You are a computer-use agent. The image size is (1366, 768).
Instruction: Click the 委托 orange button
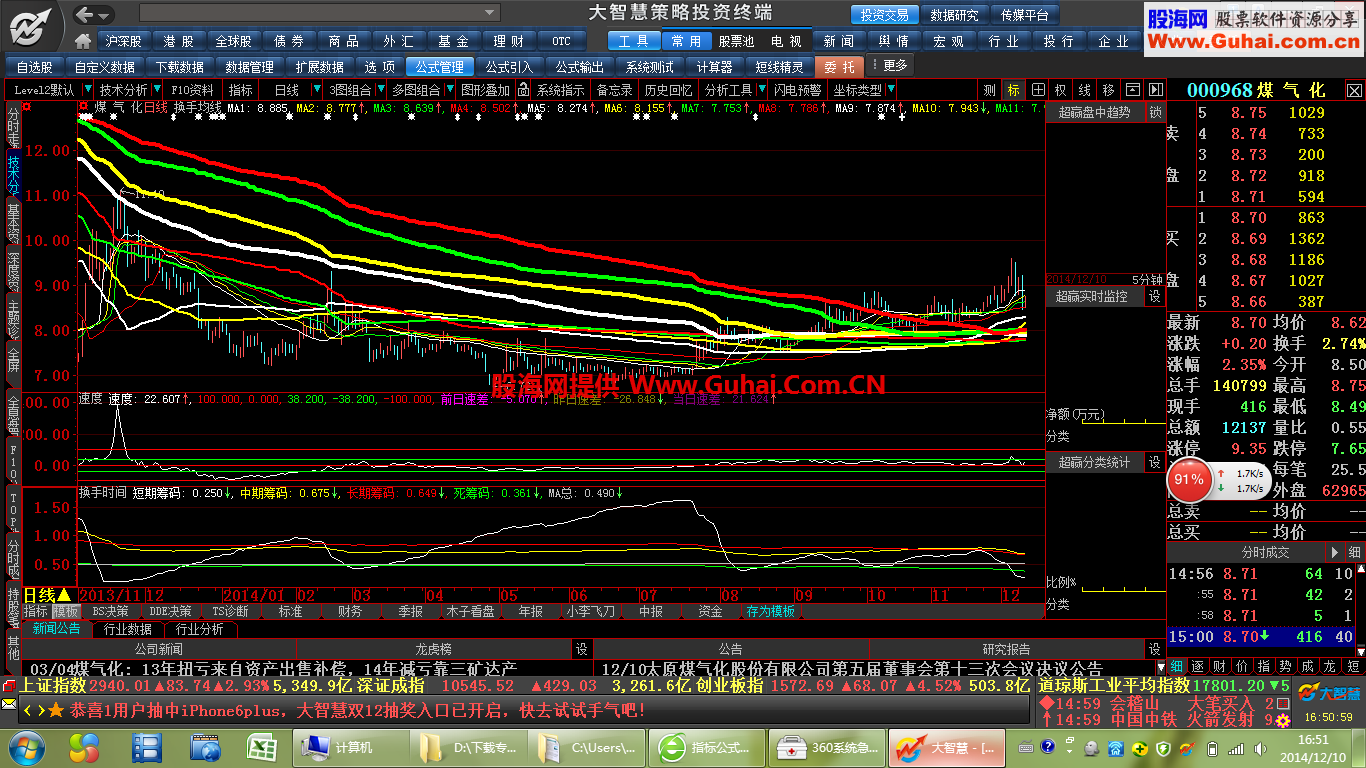839,66
